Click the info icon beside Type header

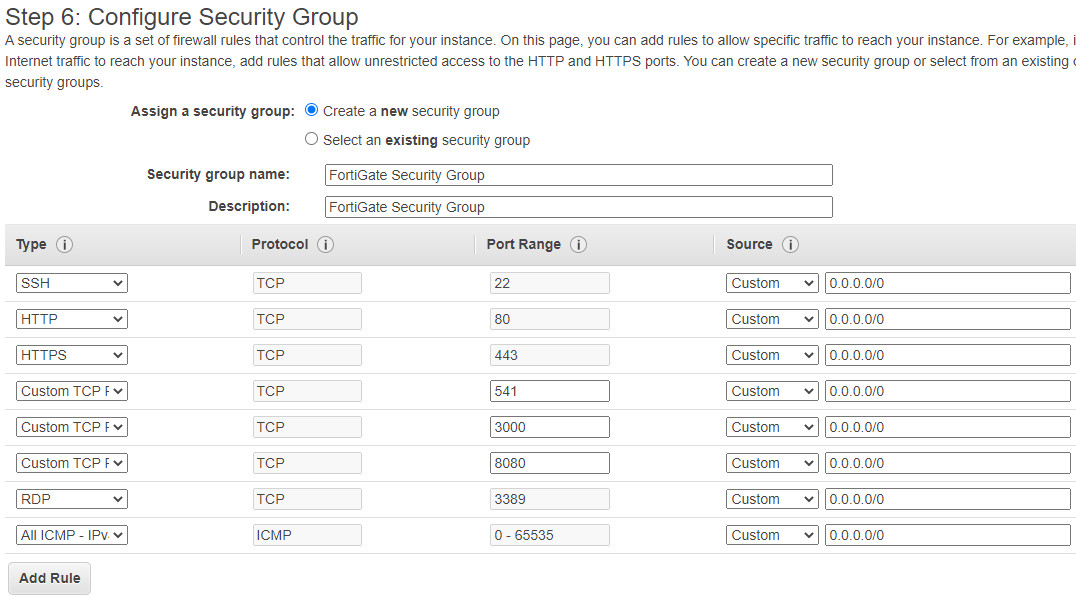(x=65, y=244)
